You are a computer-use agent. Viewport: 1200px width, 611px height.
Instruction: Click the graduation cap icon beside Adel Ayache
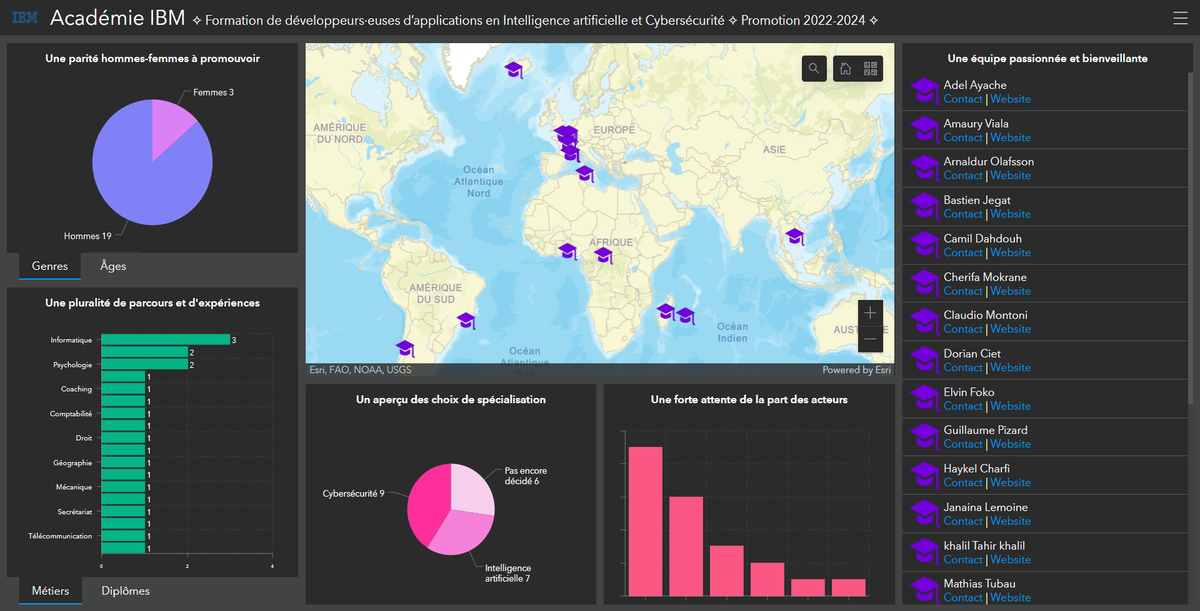(924, 92)
